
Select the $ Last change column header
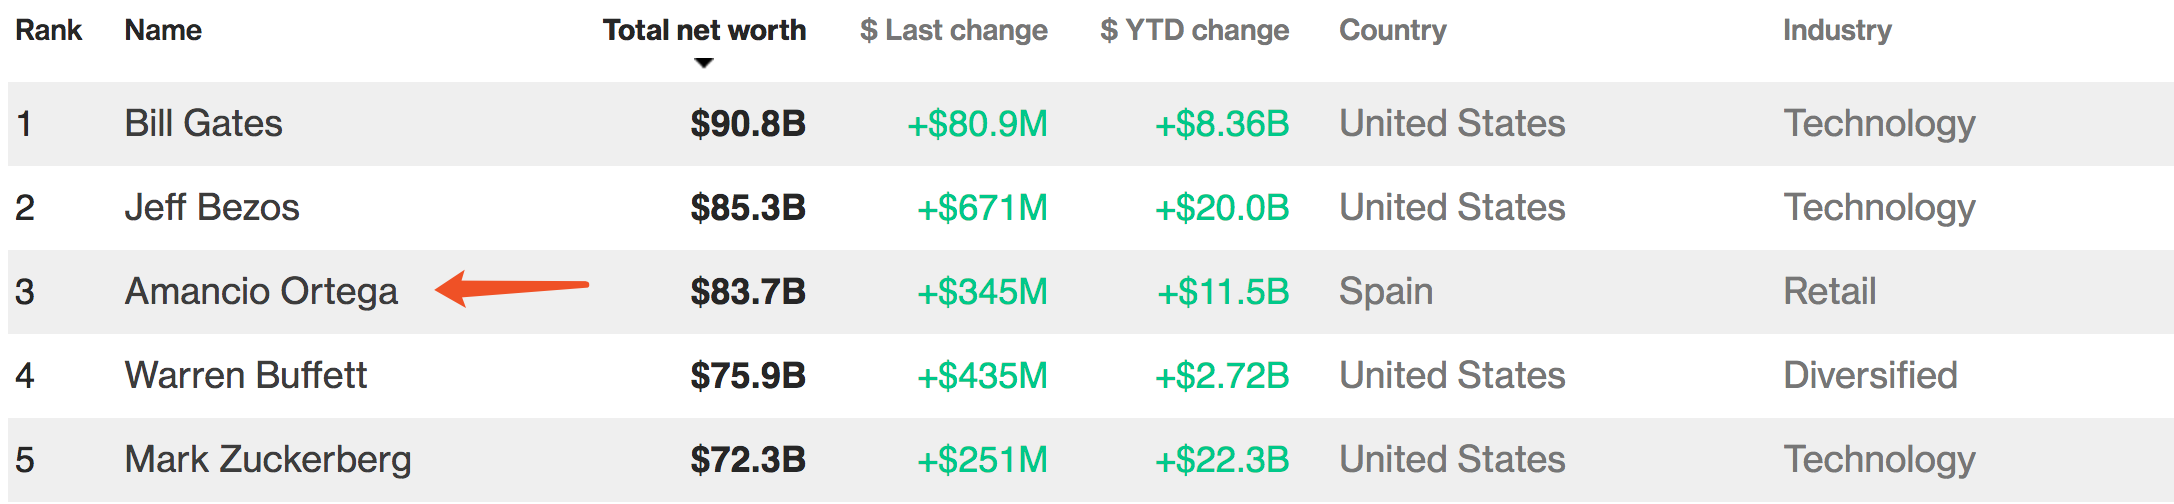click(954, 30)
